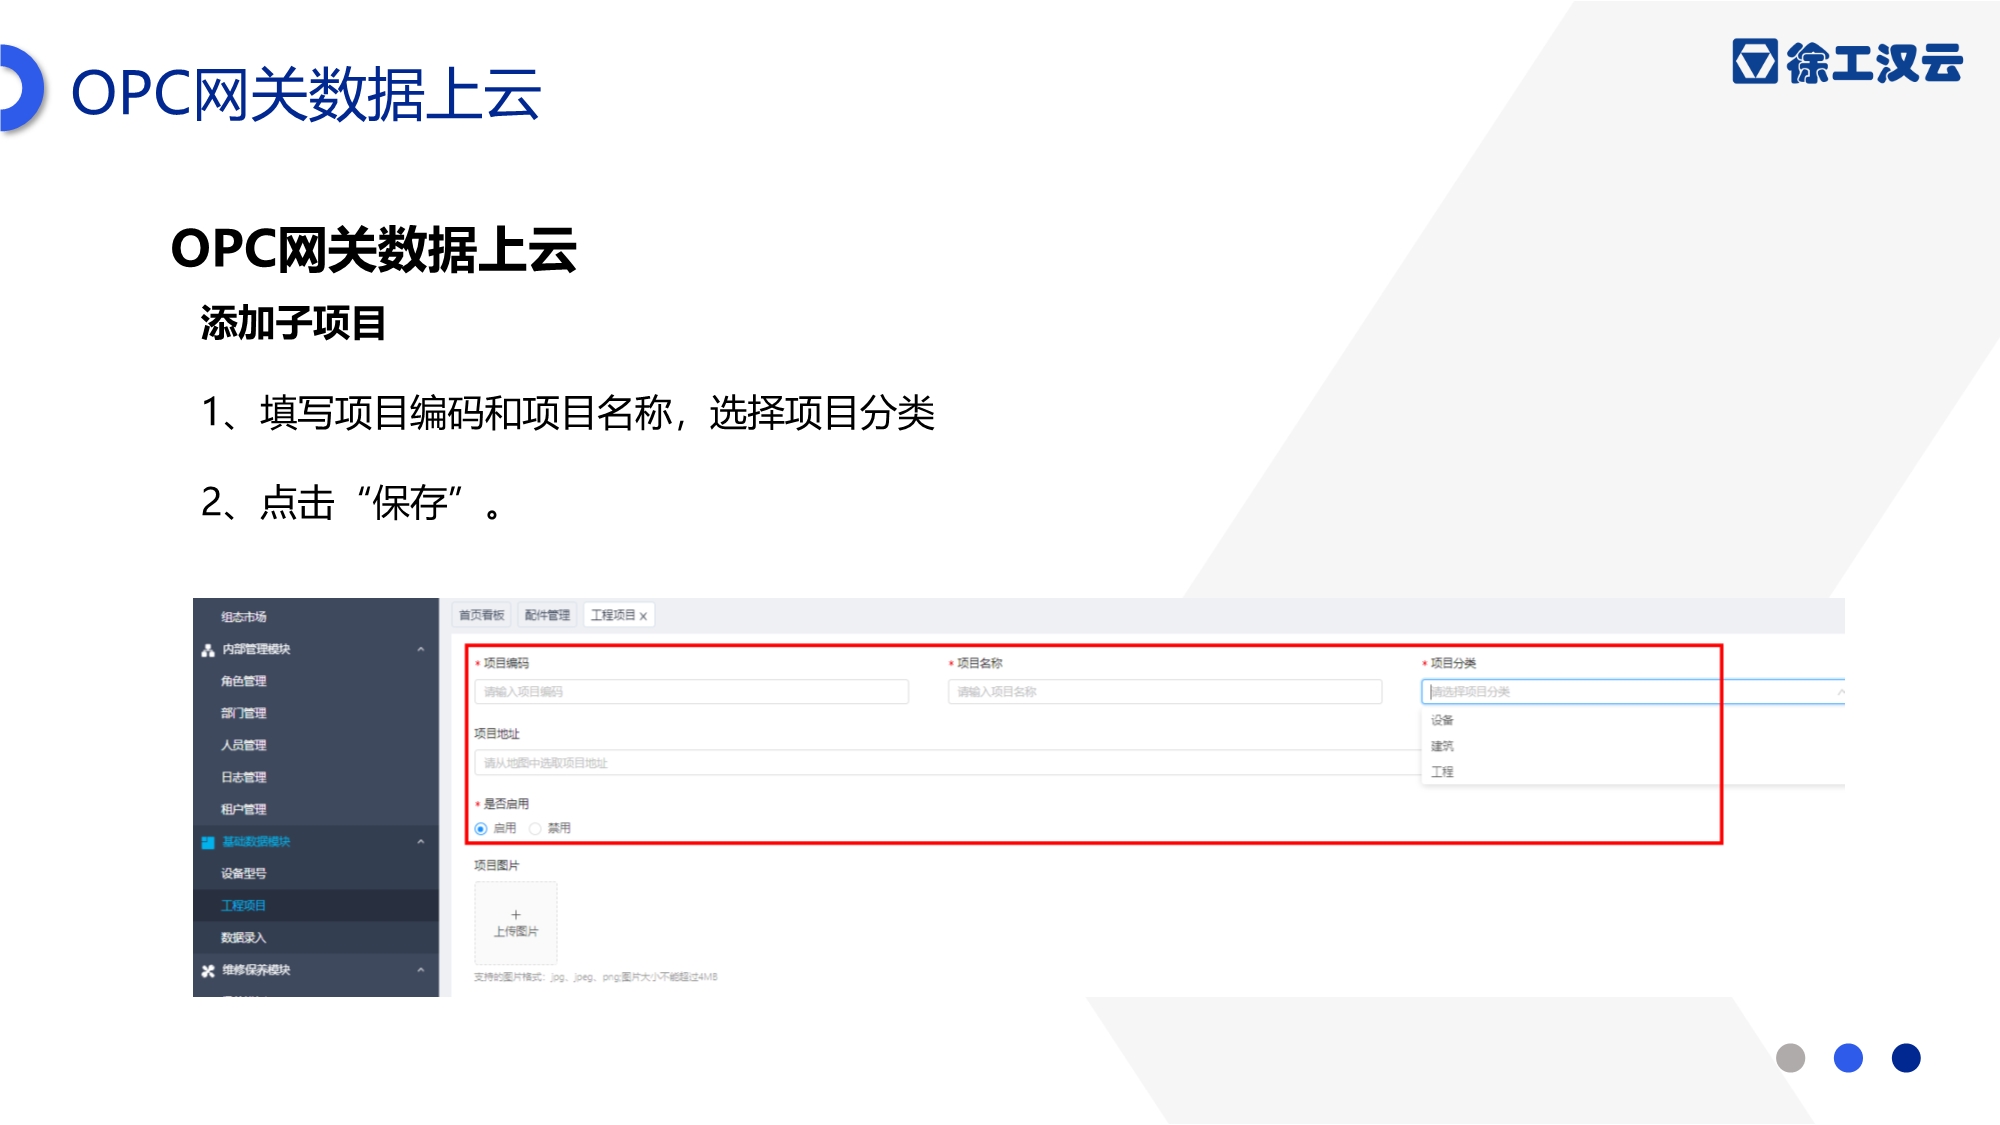Viewport: 2000px width, 1125px height.
Task: Collapse the 基础数据模块 section chevron
Action: pyautogui.click(x=421, y=842)
